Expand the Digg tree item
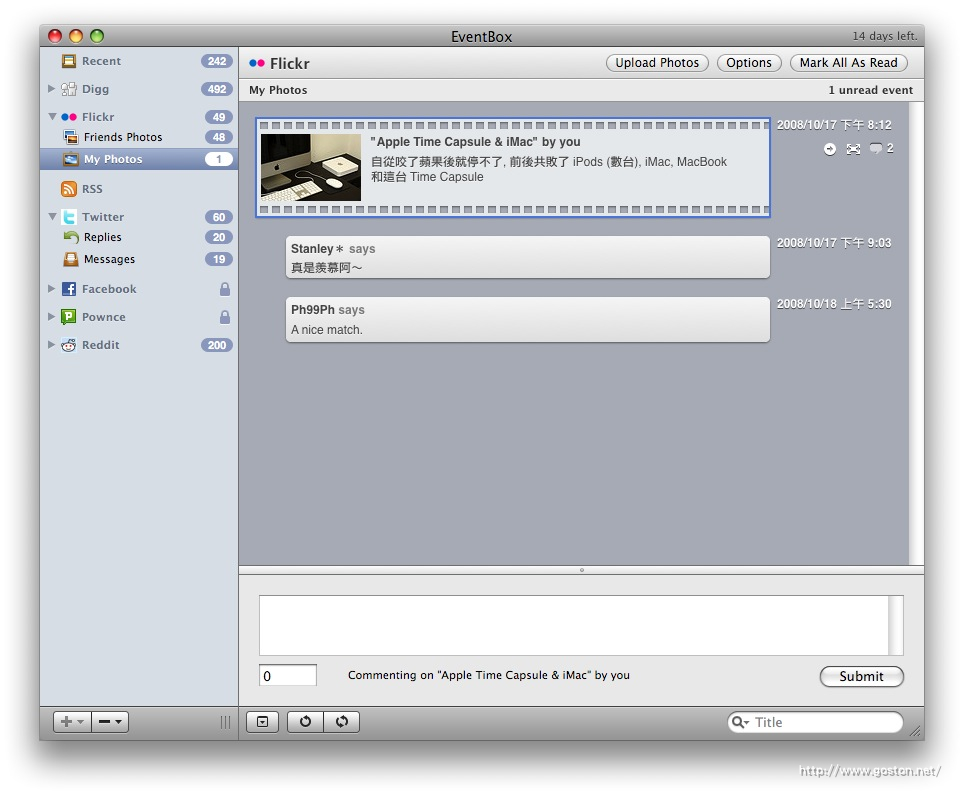The width and height of the screenshot is (964, 795). (52, 89)
